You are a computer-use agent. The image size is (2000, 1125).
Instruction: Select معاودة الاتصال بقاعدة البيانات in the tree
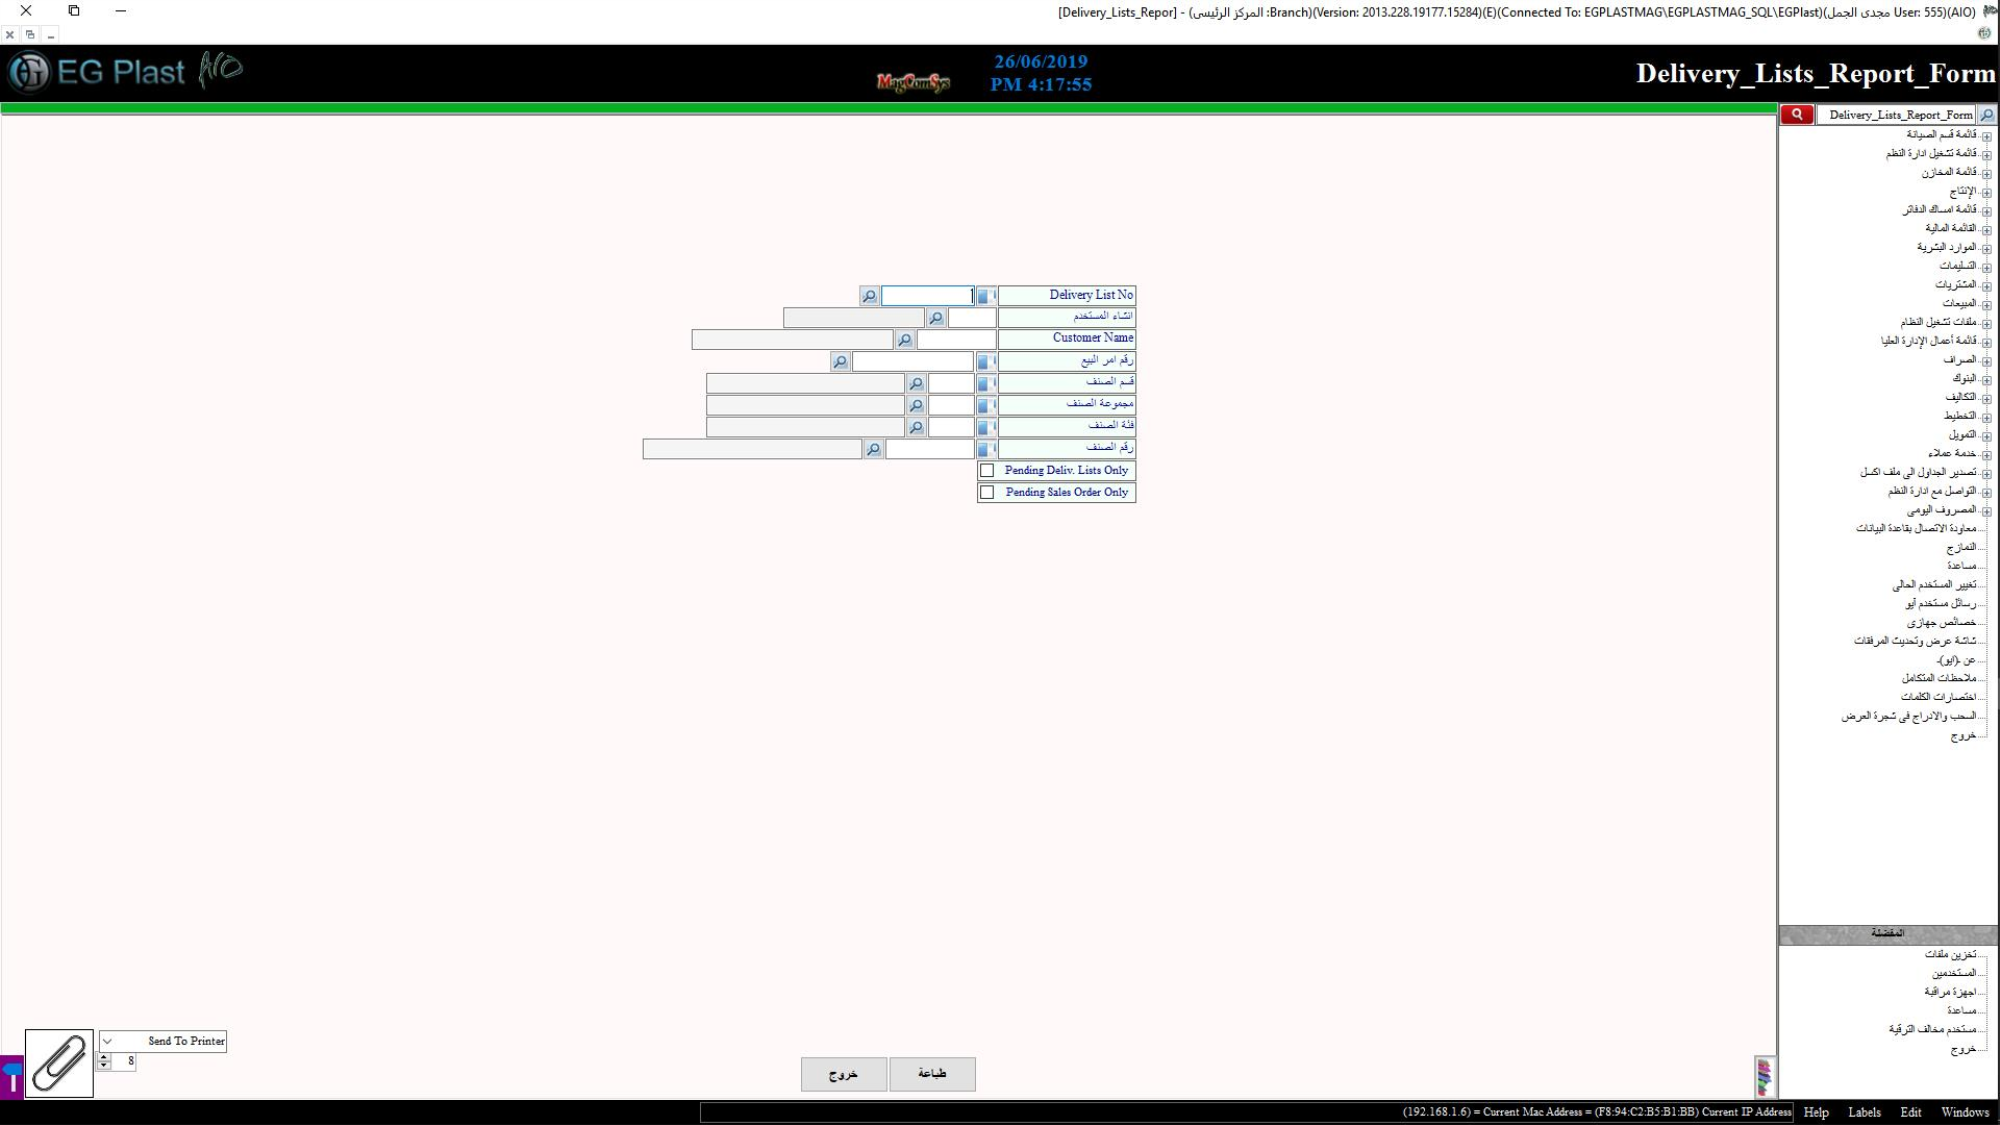click(x=1917, y=529)
